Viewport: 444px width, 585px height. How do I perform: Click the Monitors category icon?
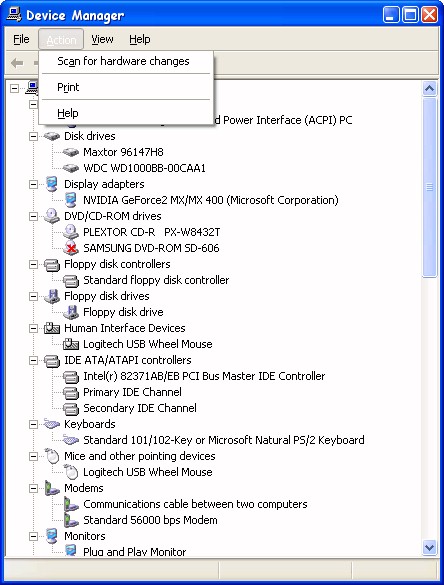click(51, 536)
